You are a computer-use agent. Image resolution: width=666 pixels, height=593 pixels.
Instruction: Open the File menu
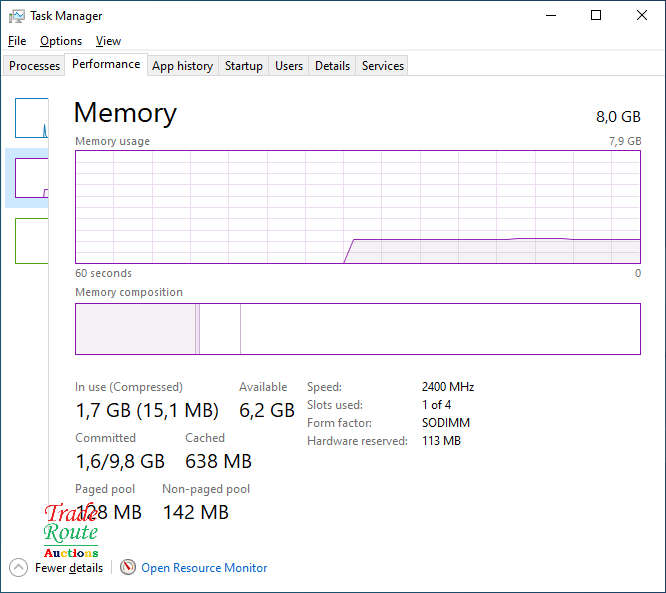[x=17, y=41]
